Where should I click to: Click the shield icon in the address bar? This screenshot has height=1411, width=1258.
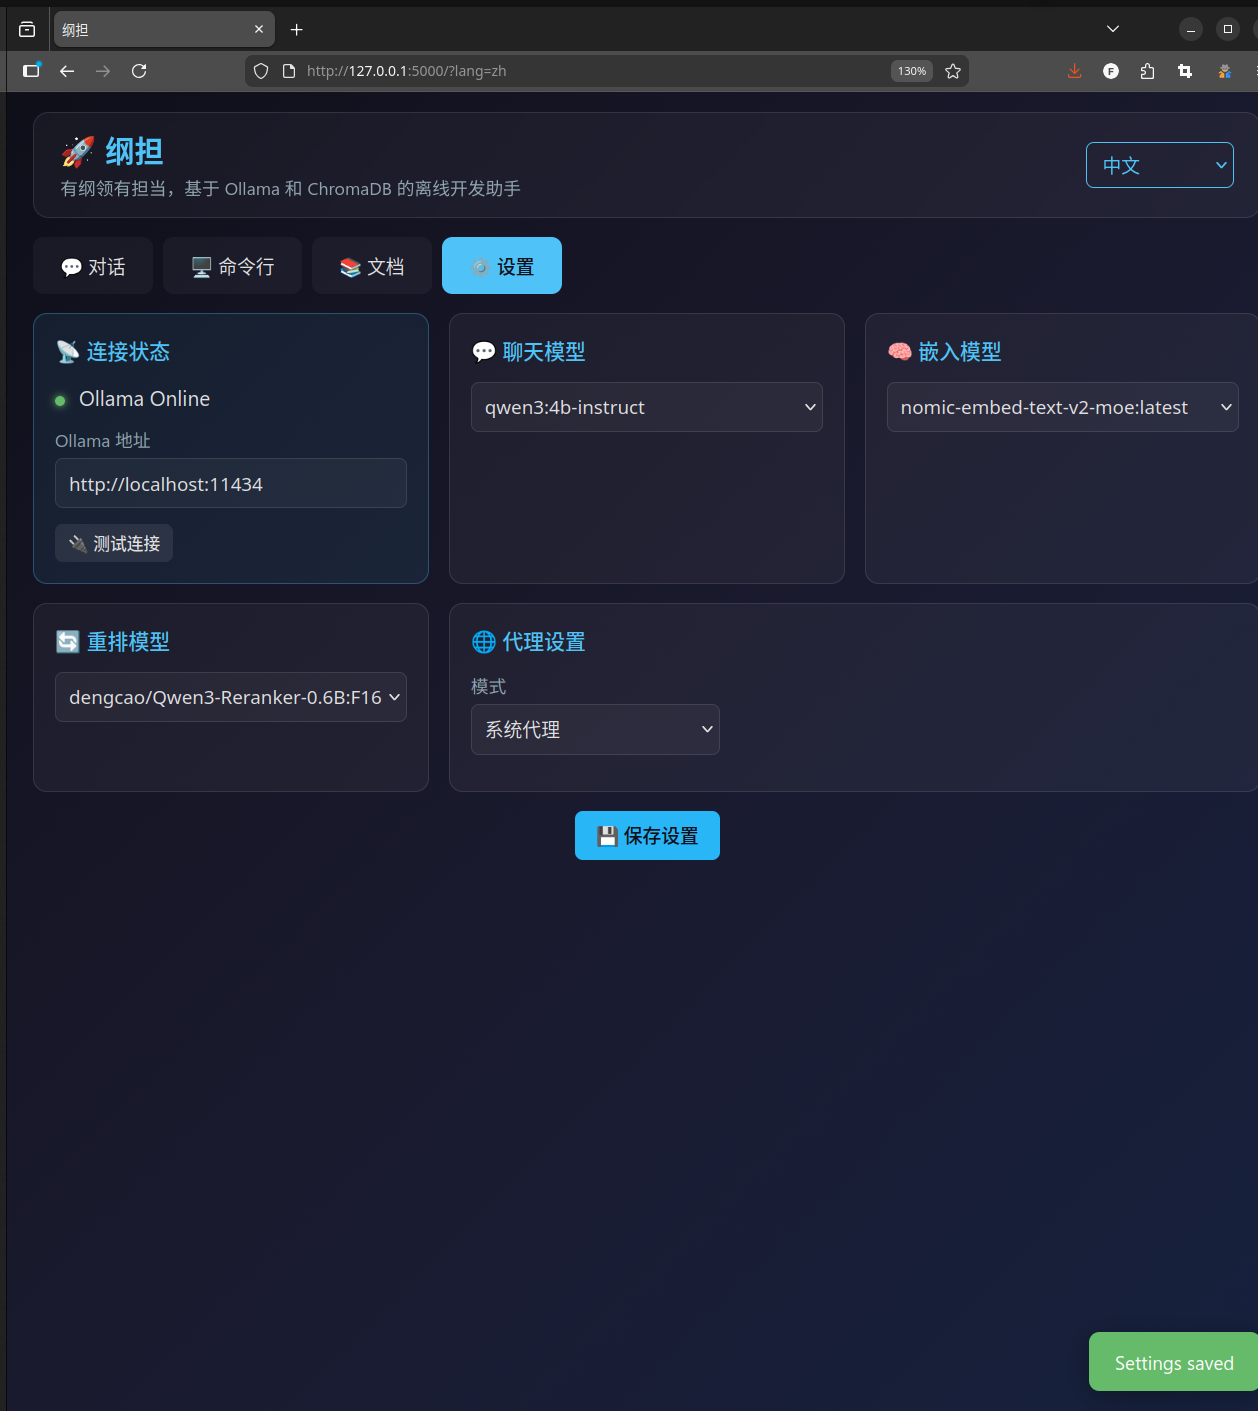point(260,71)
